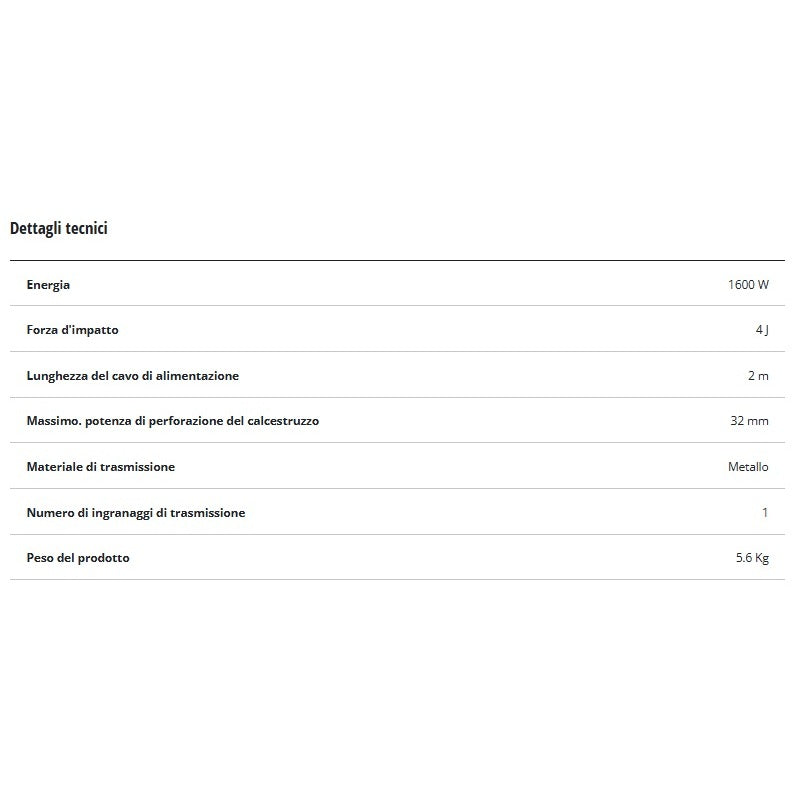Click the word 'calcestruzzo' in the table
Image resolution: width=806 pixels, height=806 pixels.
(x=282, y=422)
